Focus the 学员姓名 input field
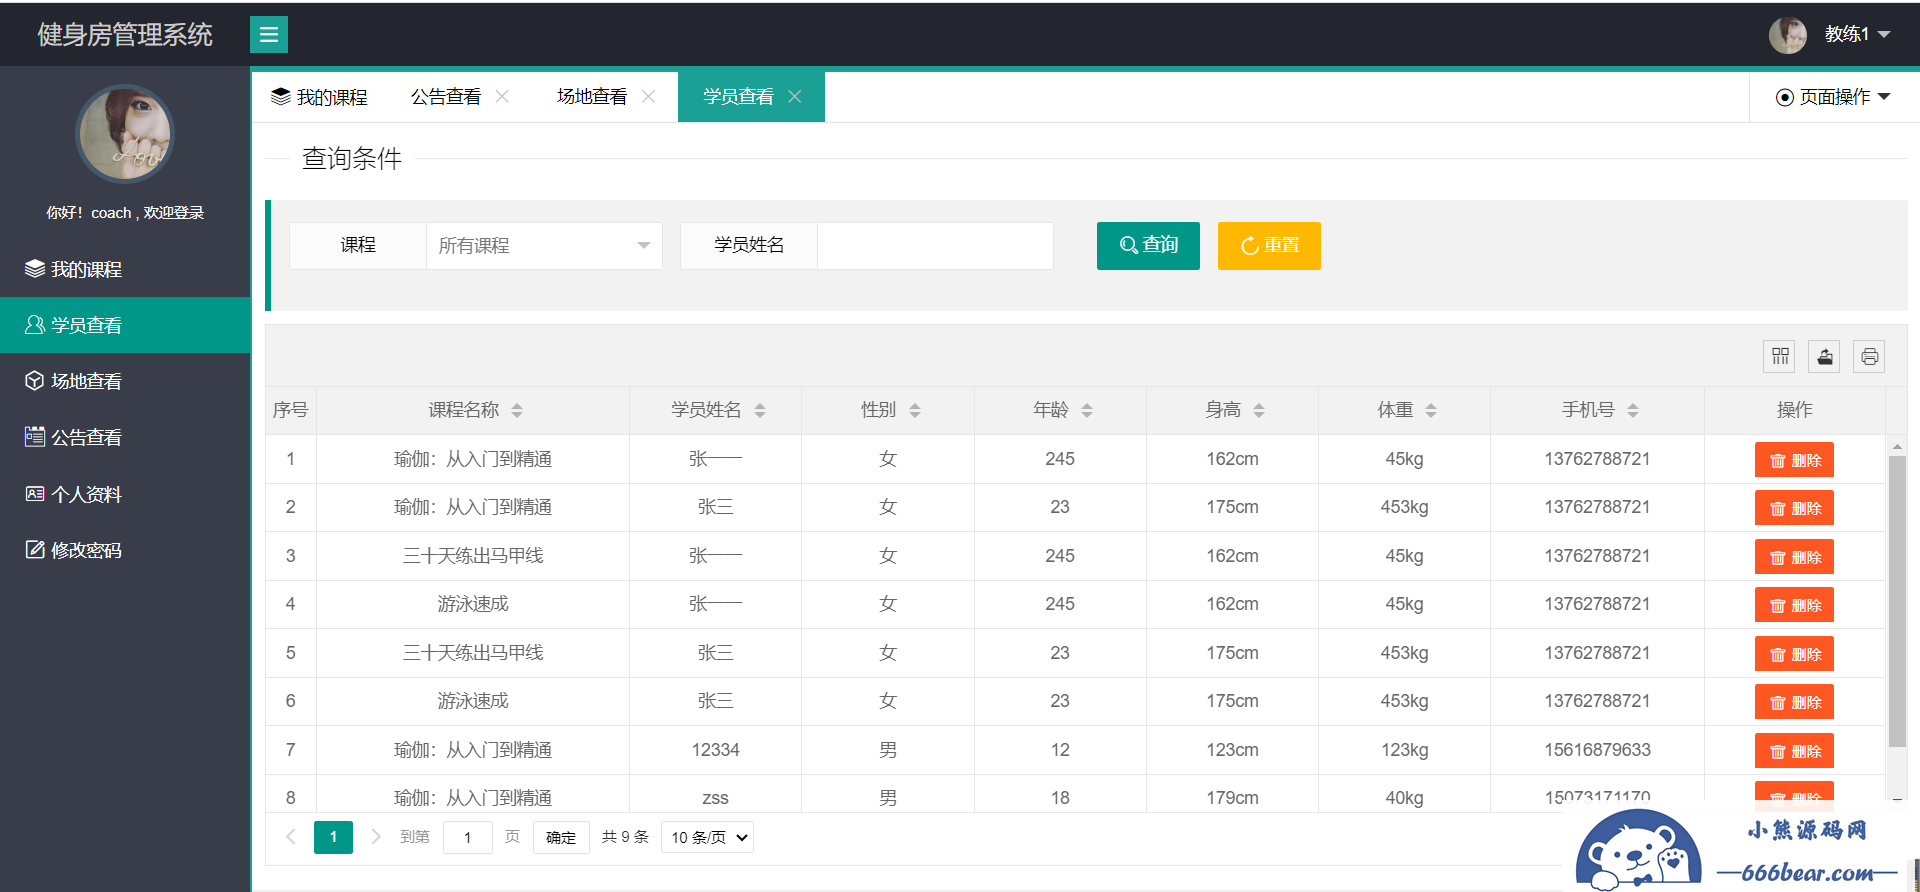 click(935, 246)
